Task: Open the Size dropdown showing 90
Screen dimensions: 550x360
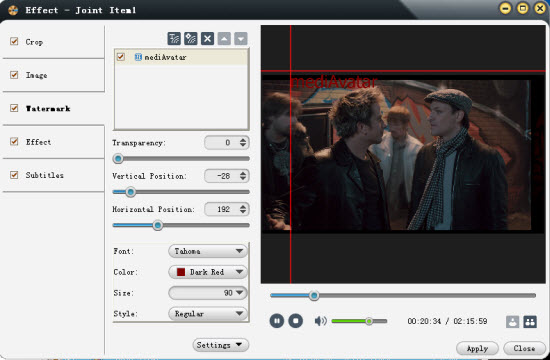Action: pyautogui.click(x=208, y=293)
